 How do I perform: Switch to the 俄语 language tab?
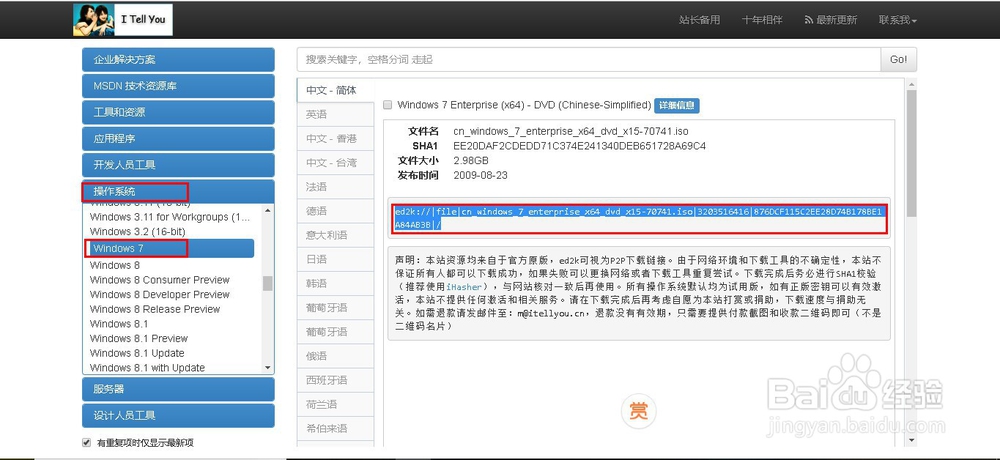click(x=335, y=356)
